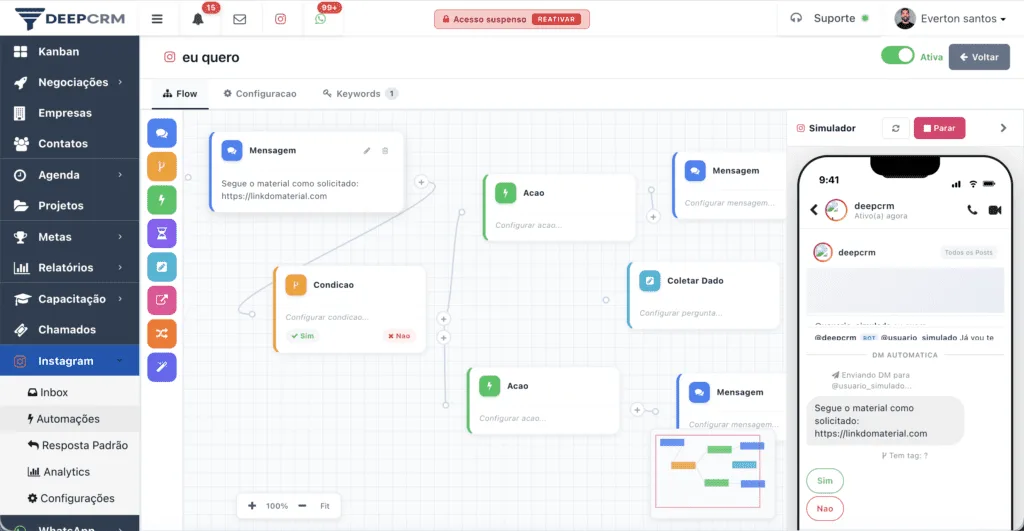Refresh the Simulador
Image resolution: width=1024 pixels, height=531 pixels.
click(x=895, y=128)
